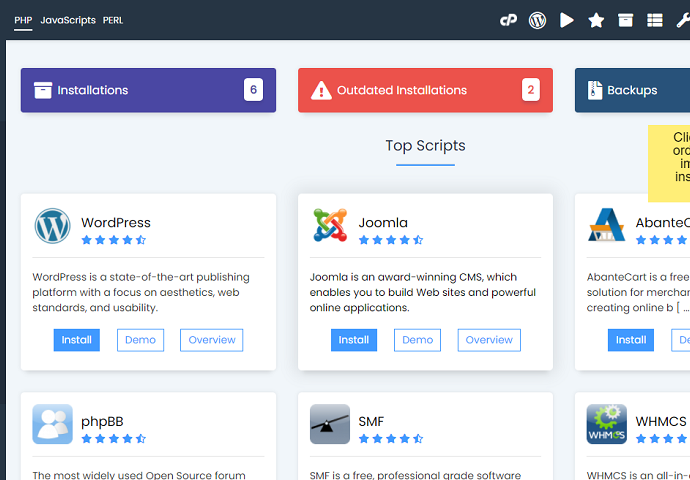This screenshot has width=690, height=480.
Task: Click the Outdated Installations warning icon
Action: (321, 90)
